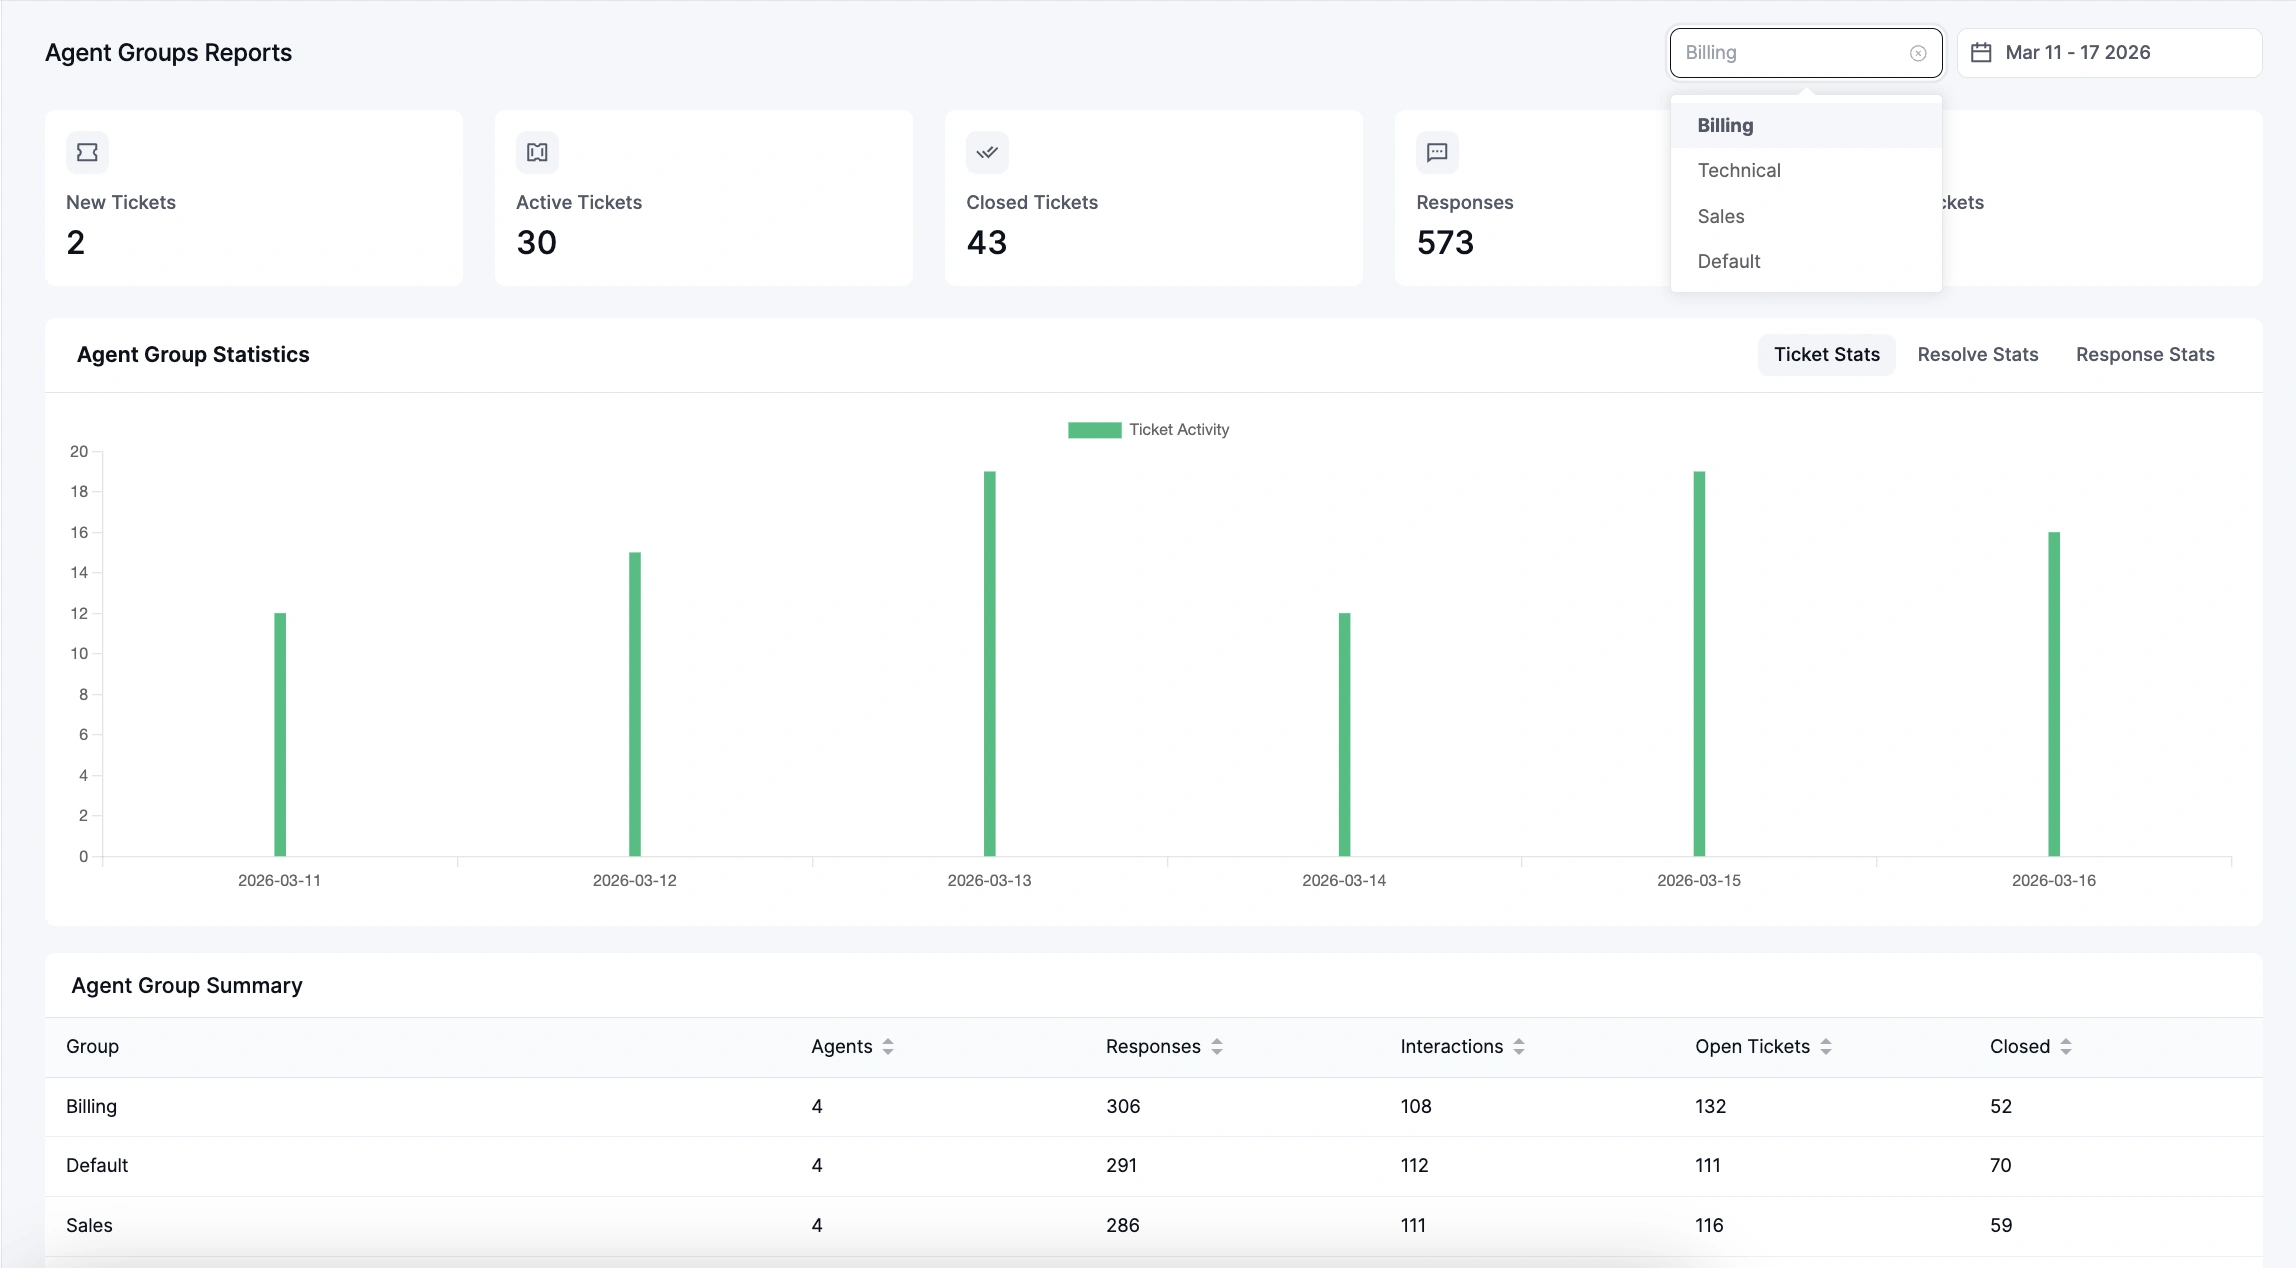Select Technical from the group dropdown
The height and width of the screenshot is (1268, 2296).
click(1739, 170)
